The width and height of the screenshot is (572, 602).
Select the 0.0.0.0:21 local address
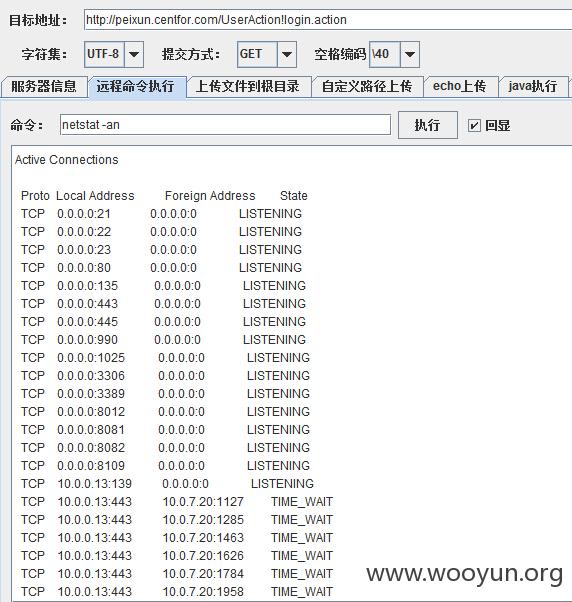click(84, 214)
